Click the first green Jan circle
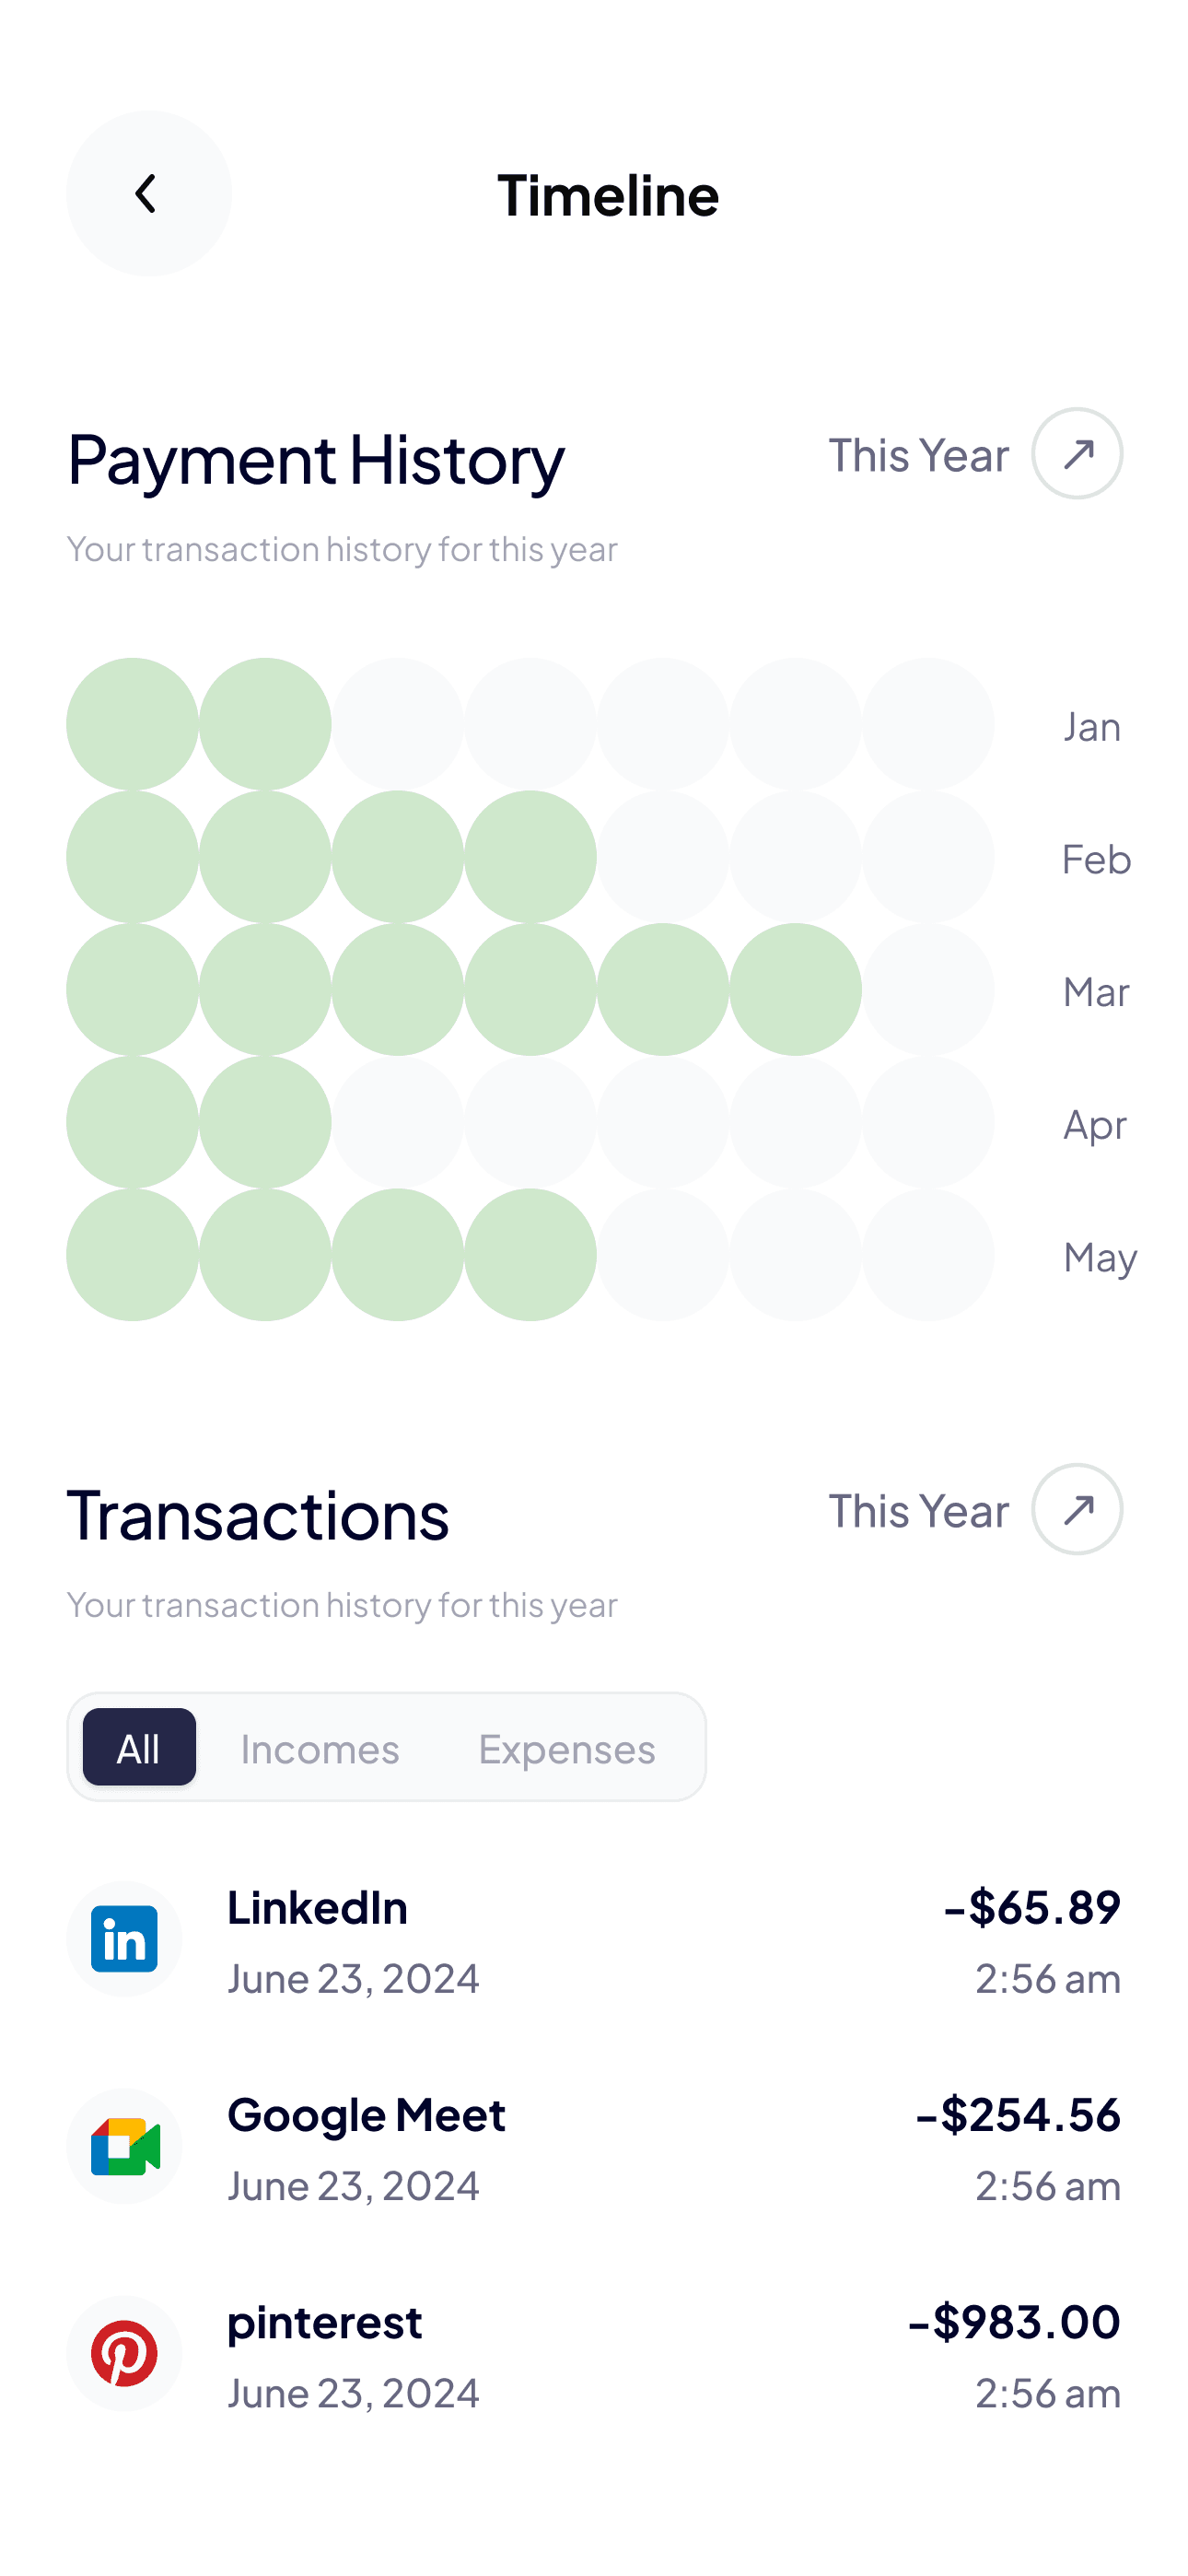 132,724
